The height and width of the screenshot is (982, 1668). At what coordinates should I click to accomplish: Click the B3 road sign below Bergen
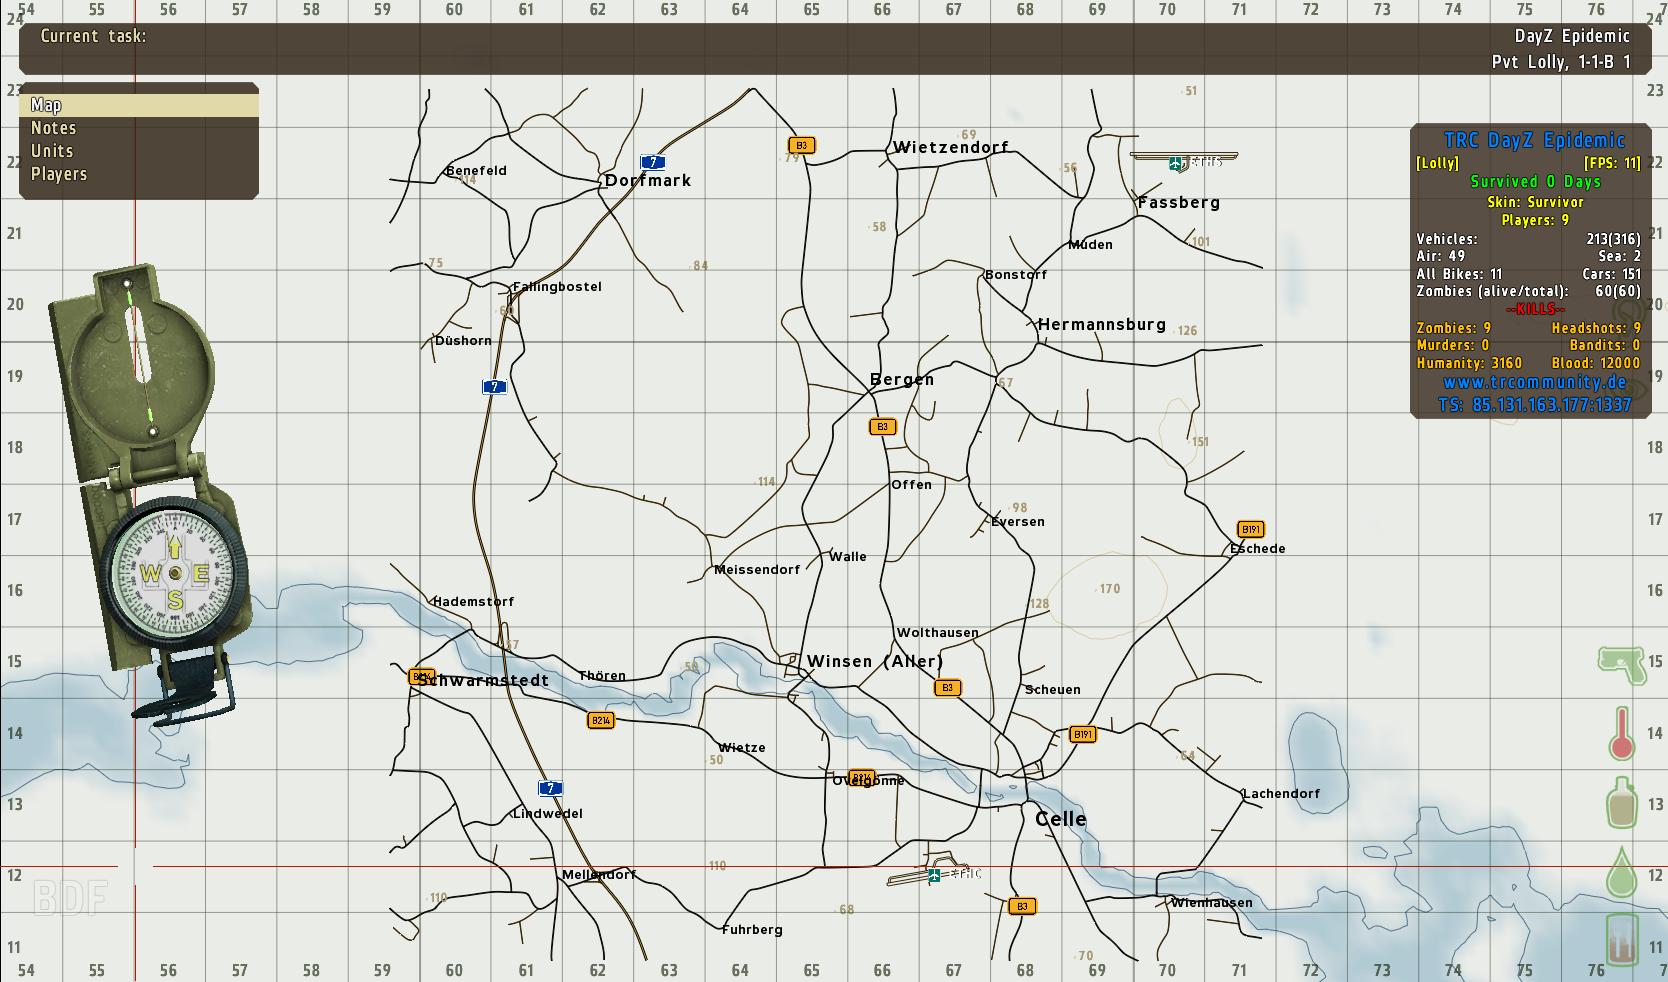coord(881,427)
